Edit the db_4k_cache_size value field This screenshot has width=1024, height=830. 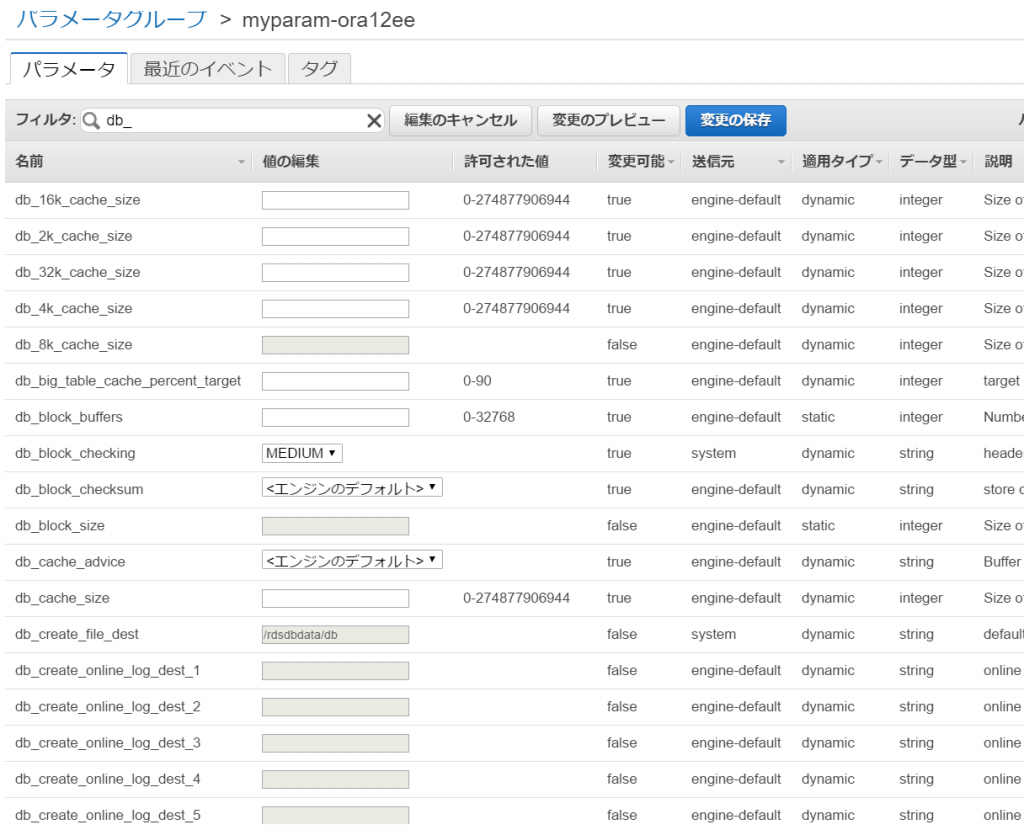[336, 309]
